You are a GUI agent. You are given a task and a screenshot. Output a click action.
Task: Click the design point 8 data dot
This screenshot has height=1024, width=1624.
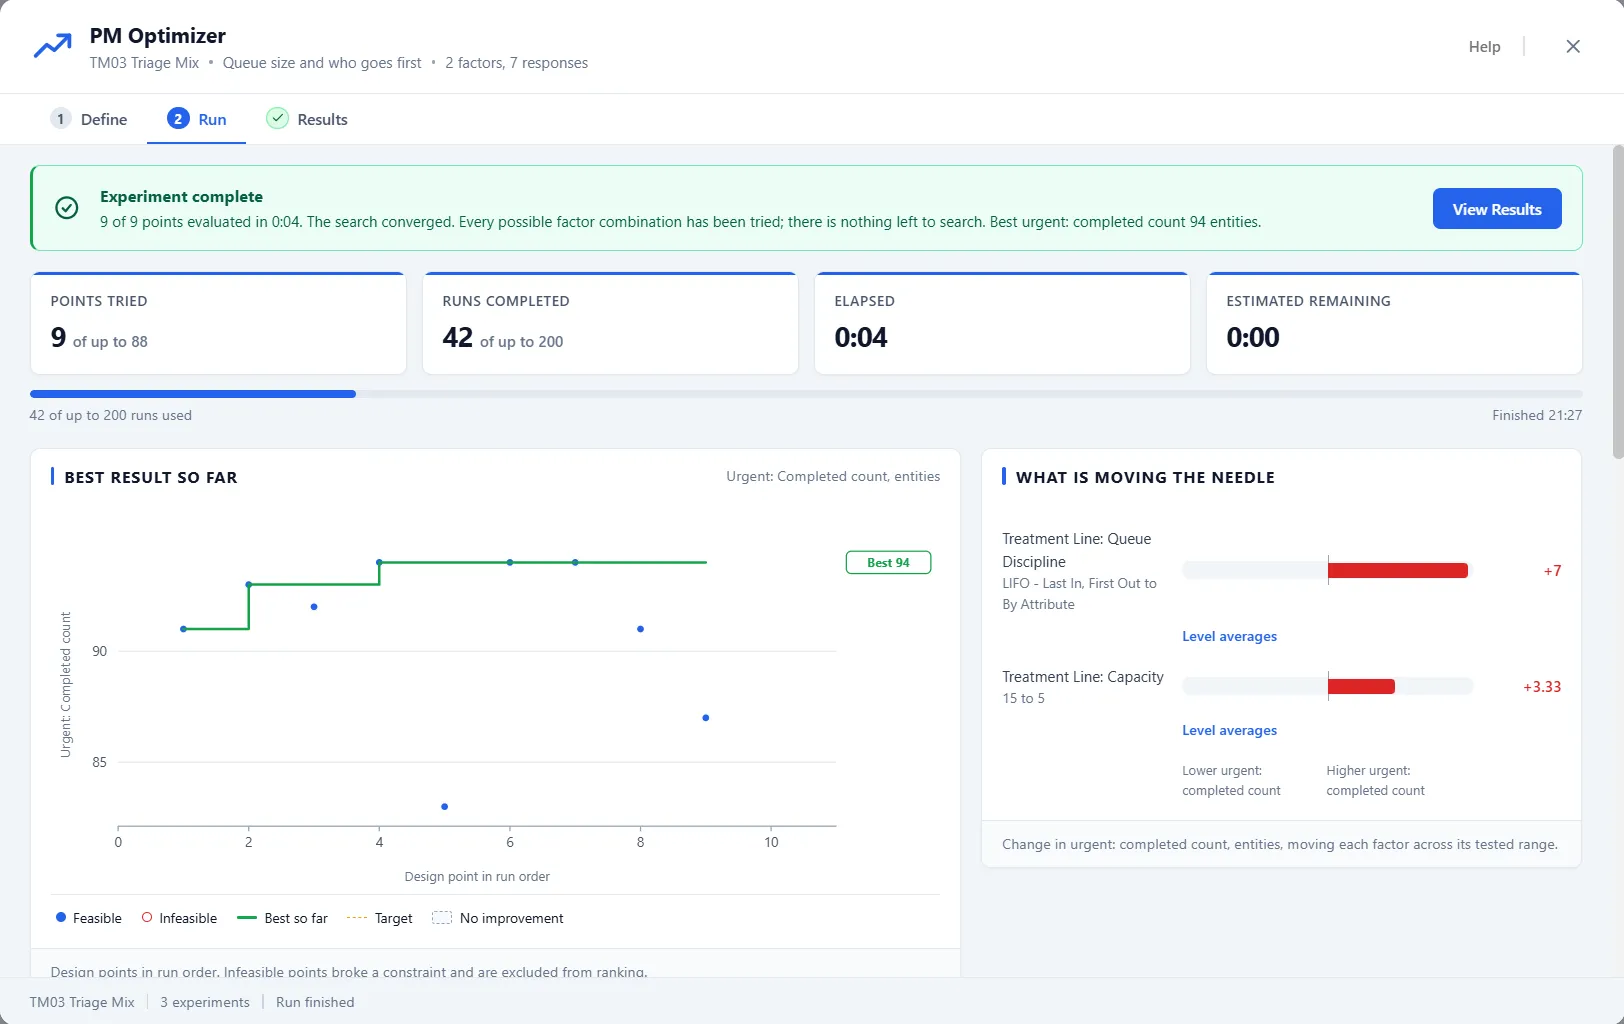coord(640,629)
